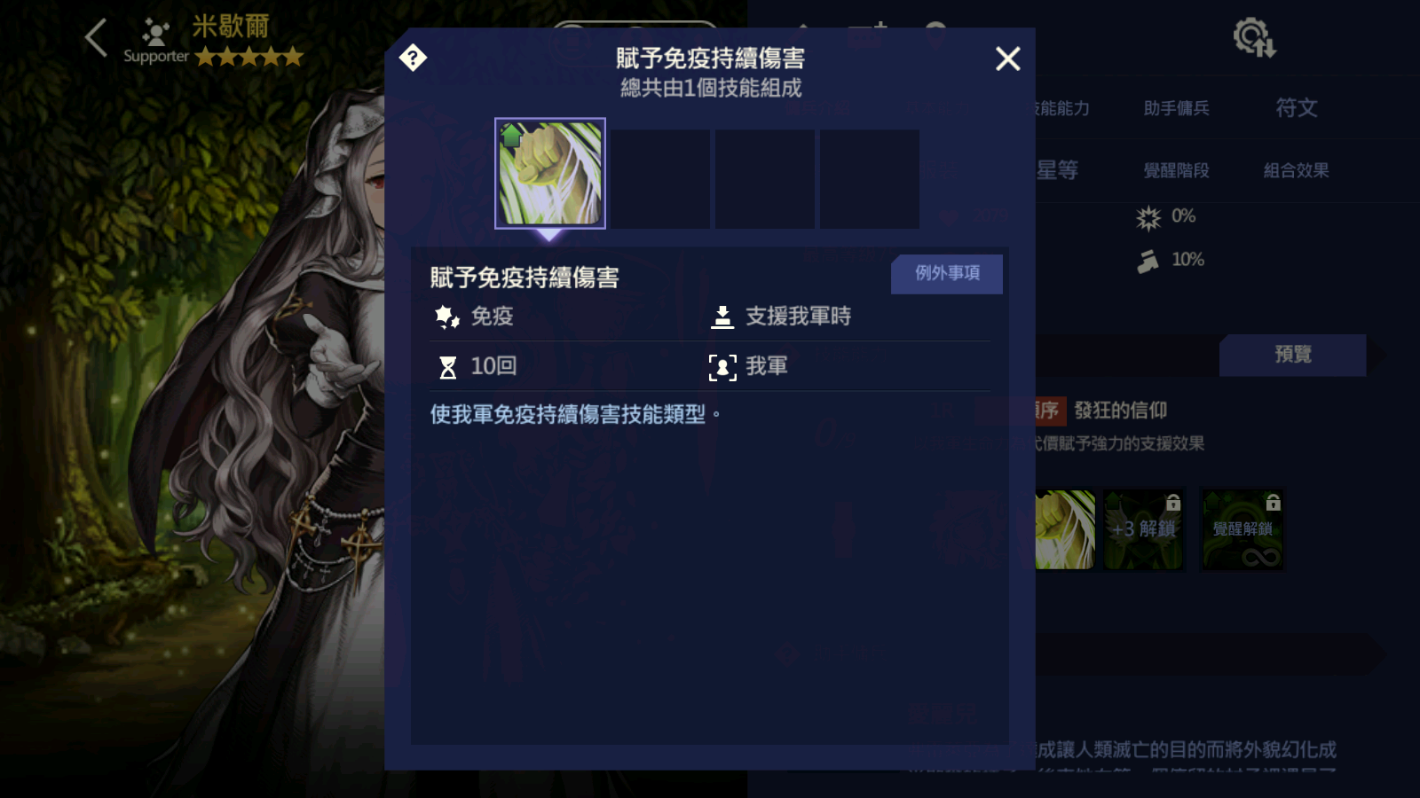Open the 預覽 preview button
Image resolution: width=1420 pixels, height=798 pixels.
pos(1293,355)
